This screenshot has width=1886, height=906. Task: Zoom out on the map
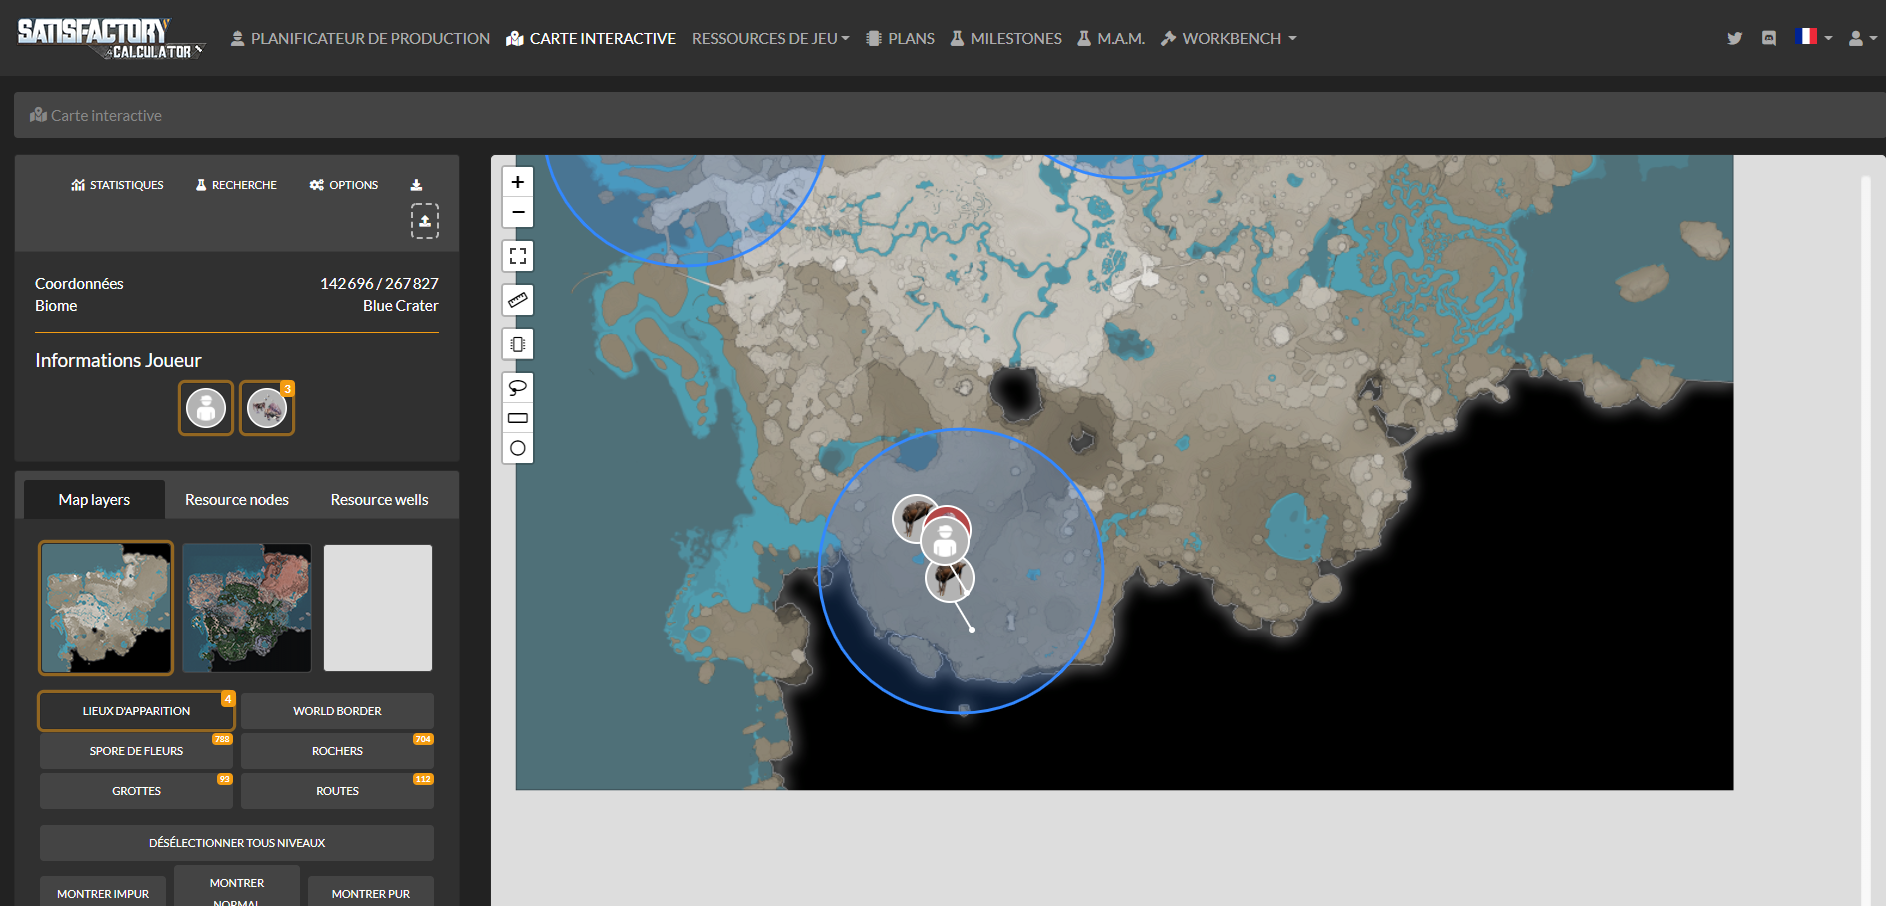pyautogui.click(x=518, y=212)
